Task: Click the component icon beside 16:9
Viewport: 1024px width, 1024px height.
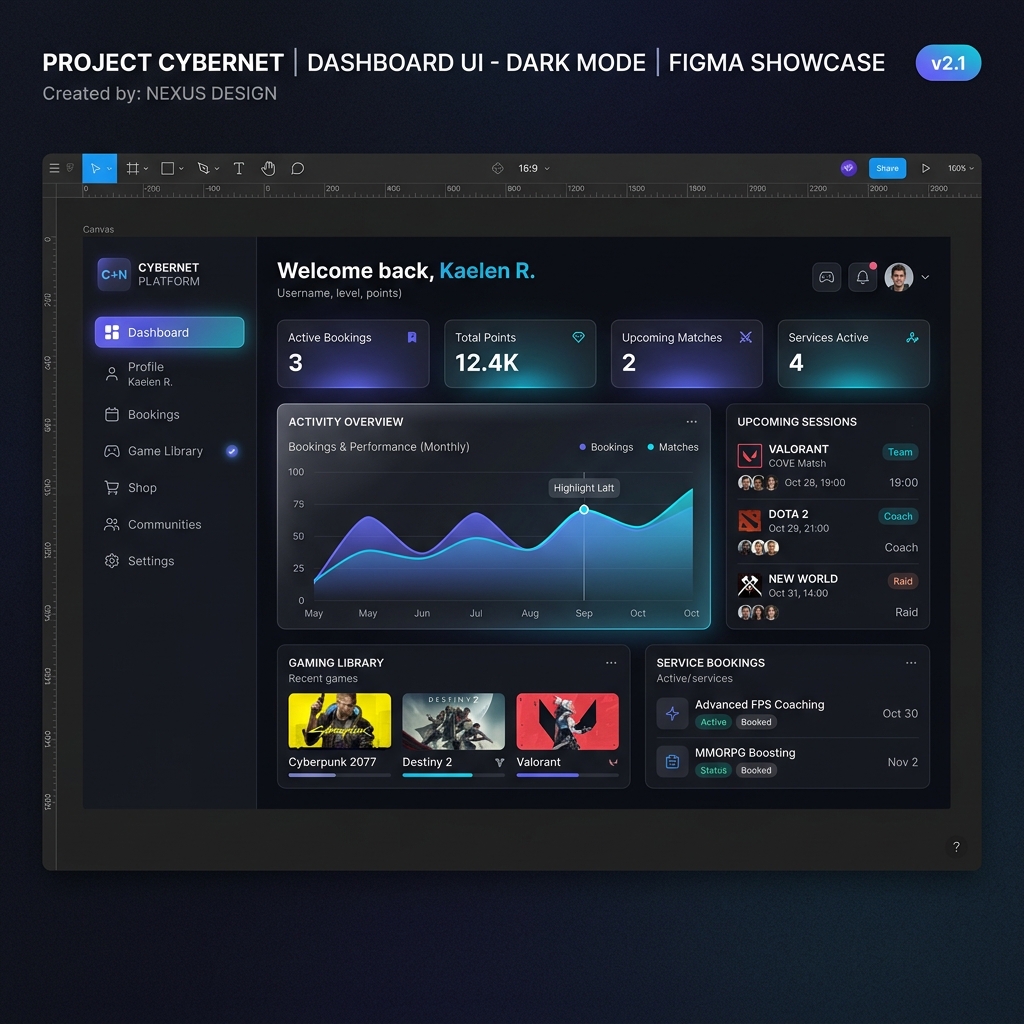Action: point(498,168)
